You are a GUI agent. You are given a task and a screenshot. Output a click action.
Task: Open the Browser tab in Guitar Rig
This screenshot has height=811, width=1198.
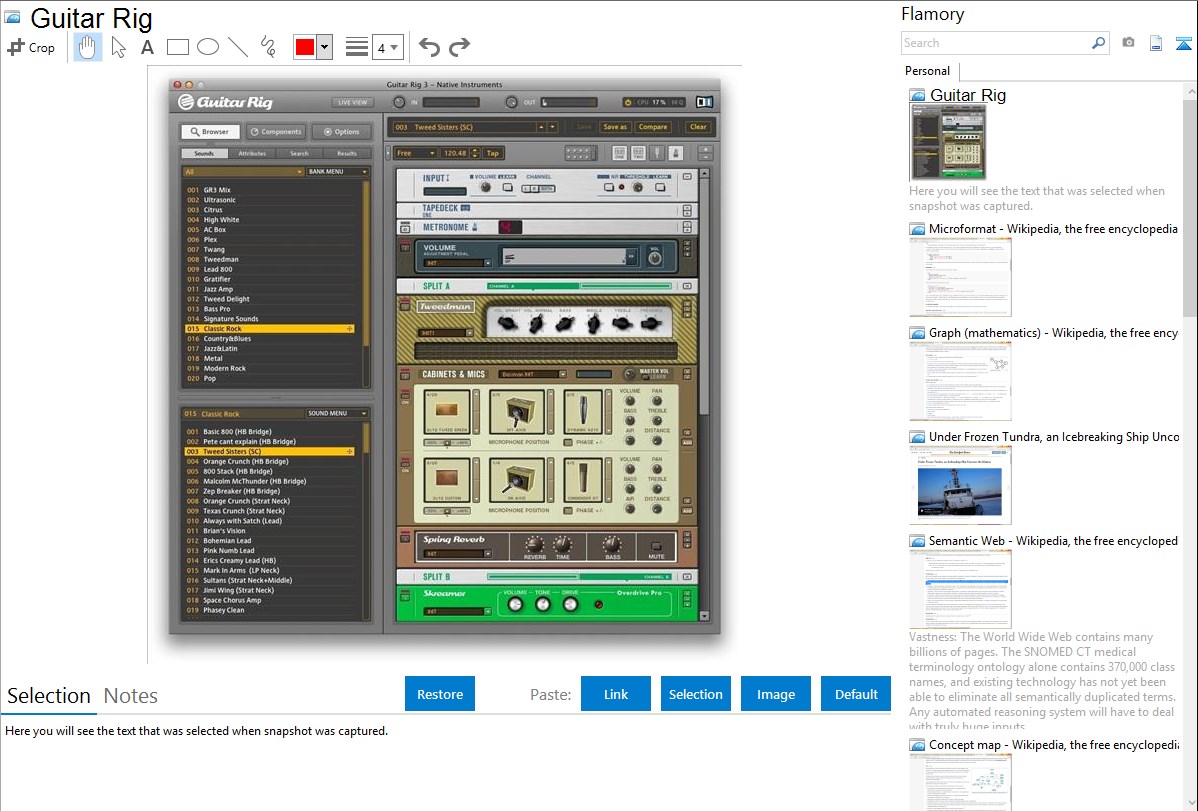coord(210,131)
